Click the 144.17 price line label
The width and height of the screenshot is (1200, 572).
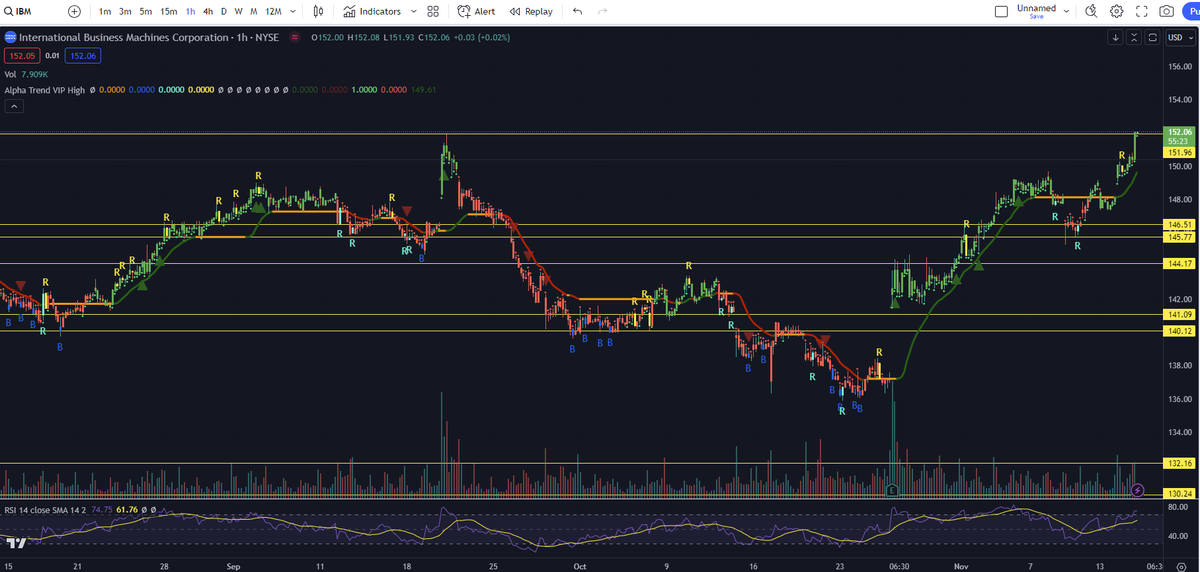pyautogui.click(x=1180, y=263)
